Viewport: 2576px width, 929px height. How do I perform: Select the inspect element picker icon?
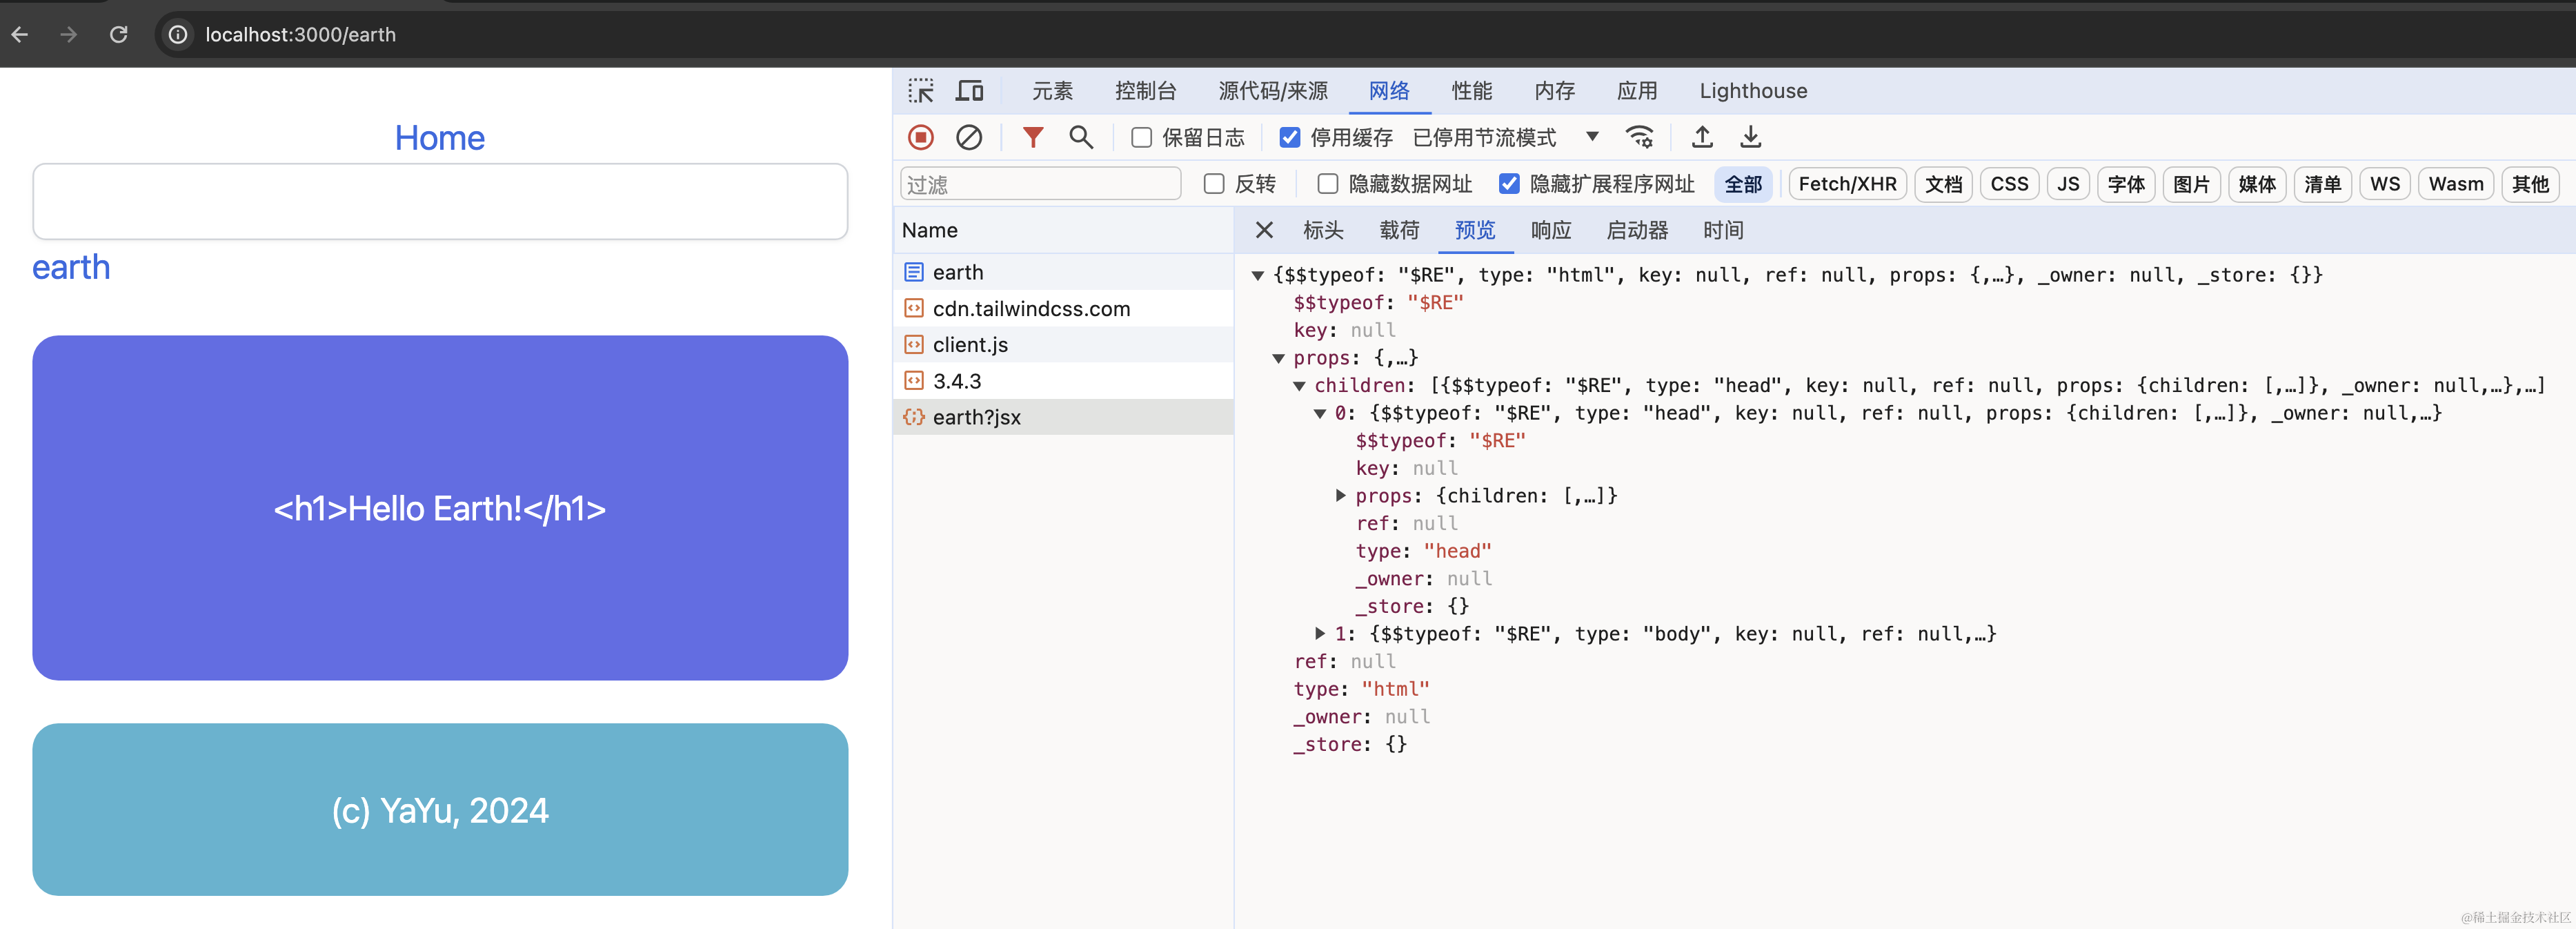pos(920,91)
